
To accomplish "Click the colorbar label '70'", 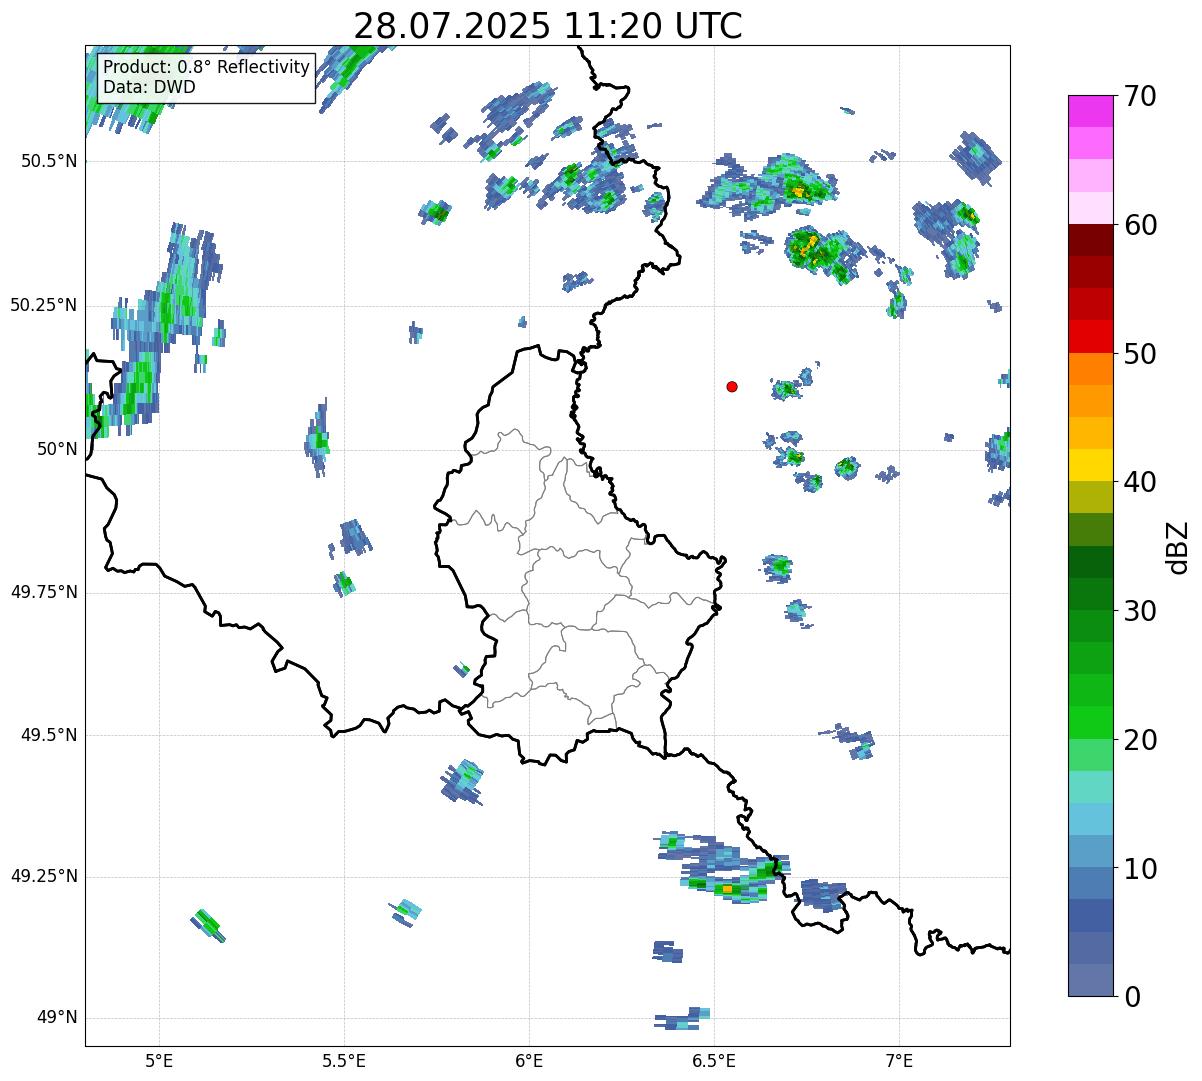I will 1140,96.
